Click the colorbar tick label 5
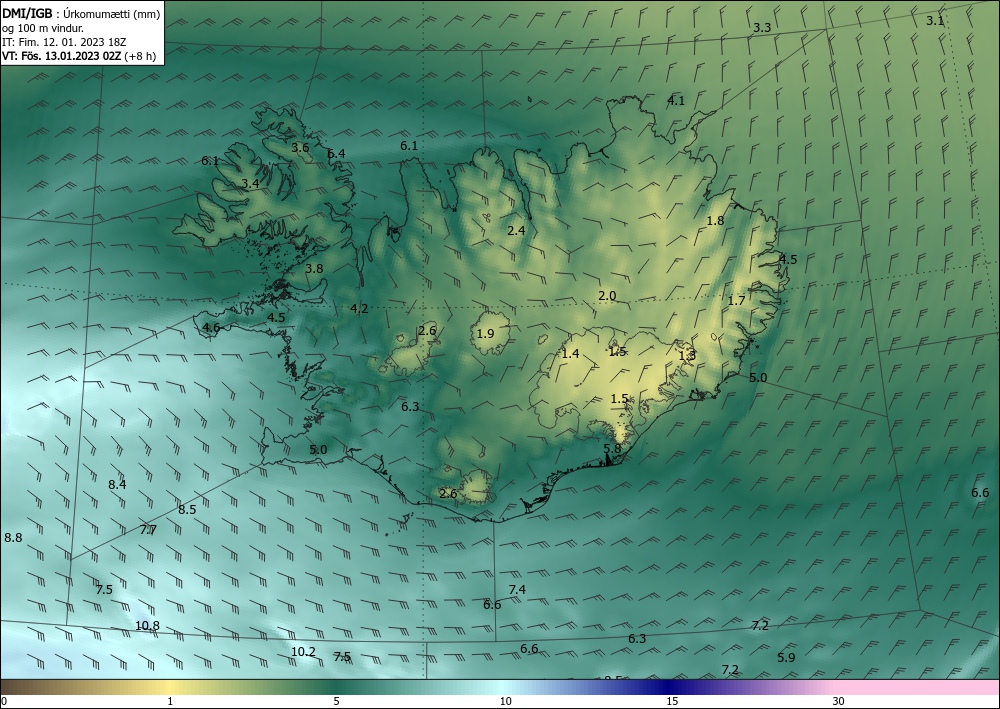The height and width of the screenshot is (709, 1000). (x=336, y=701)
